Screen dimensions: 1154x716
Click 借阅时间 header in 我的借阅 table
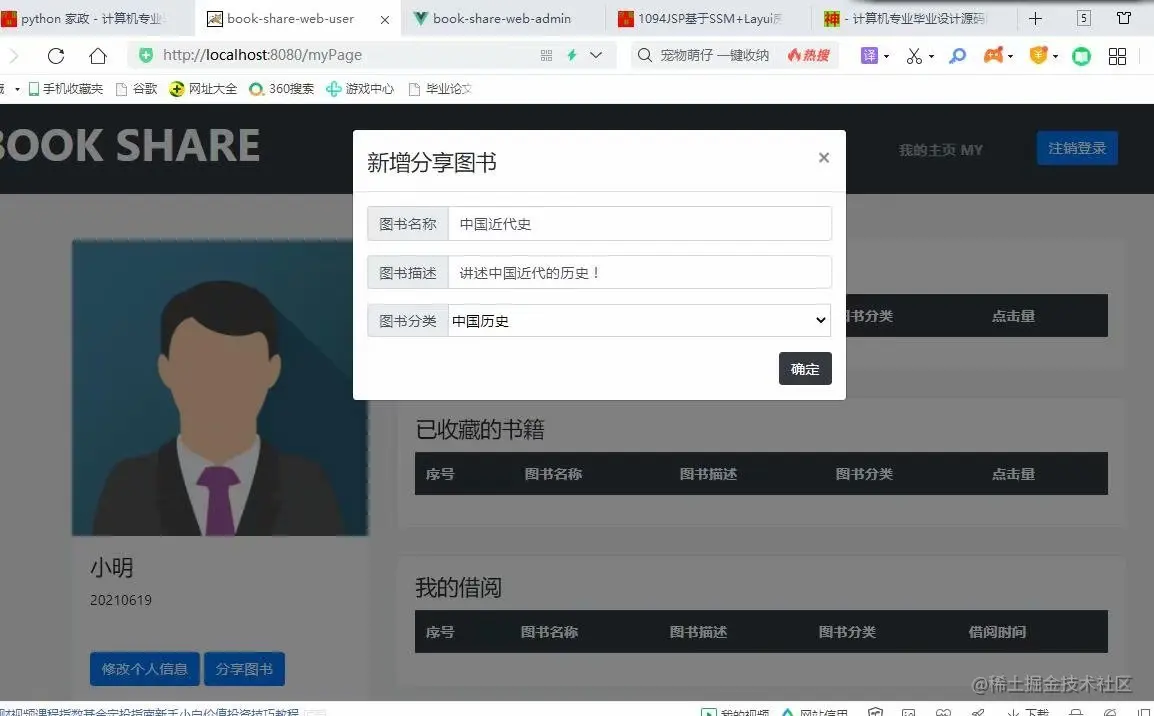997,632
